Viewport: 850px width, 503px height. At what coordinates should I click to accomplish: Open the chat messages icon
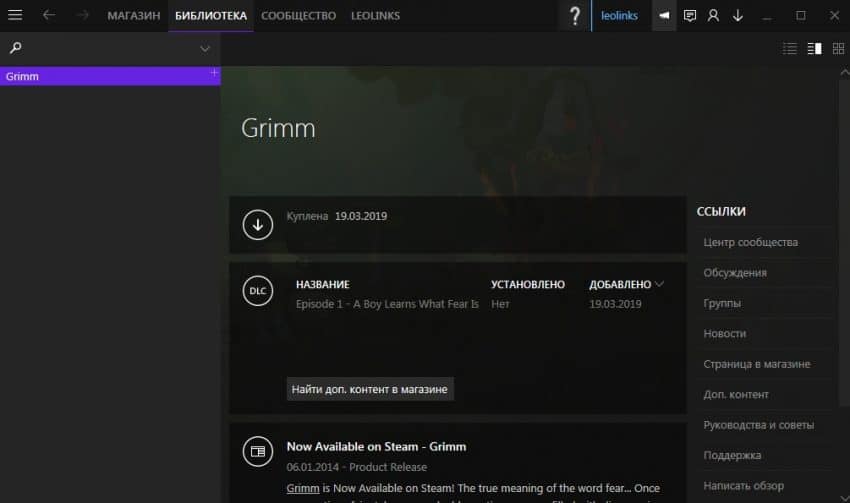pos(690,16)
